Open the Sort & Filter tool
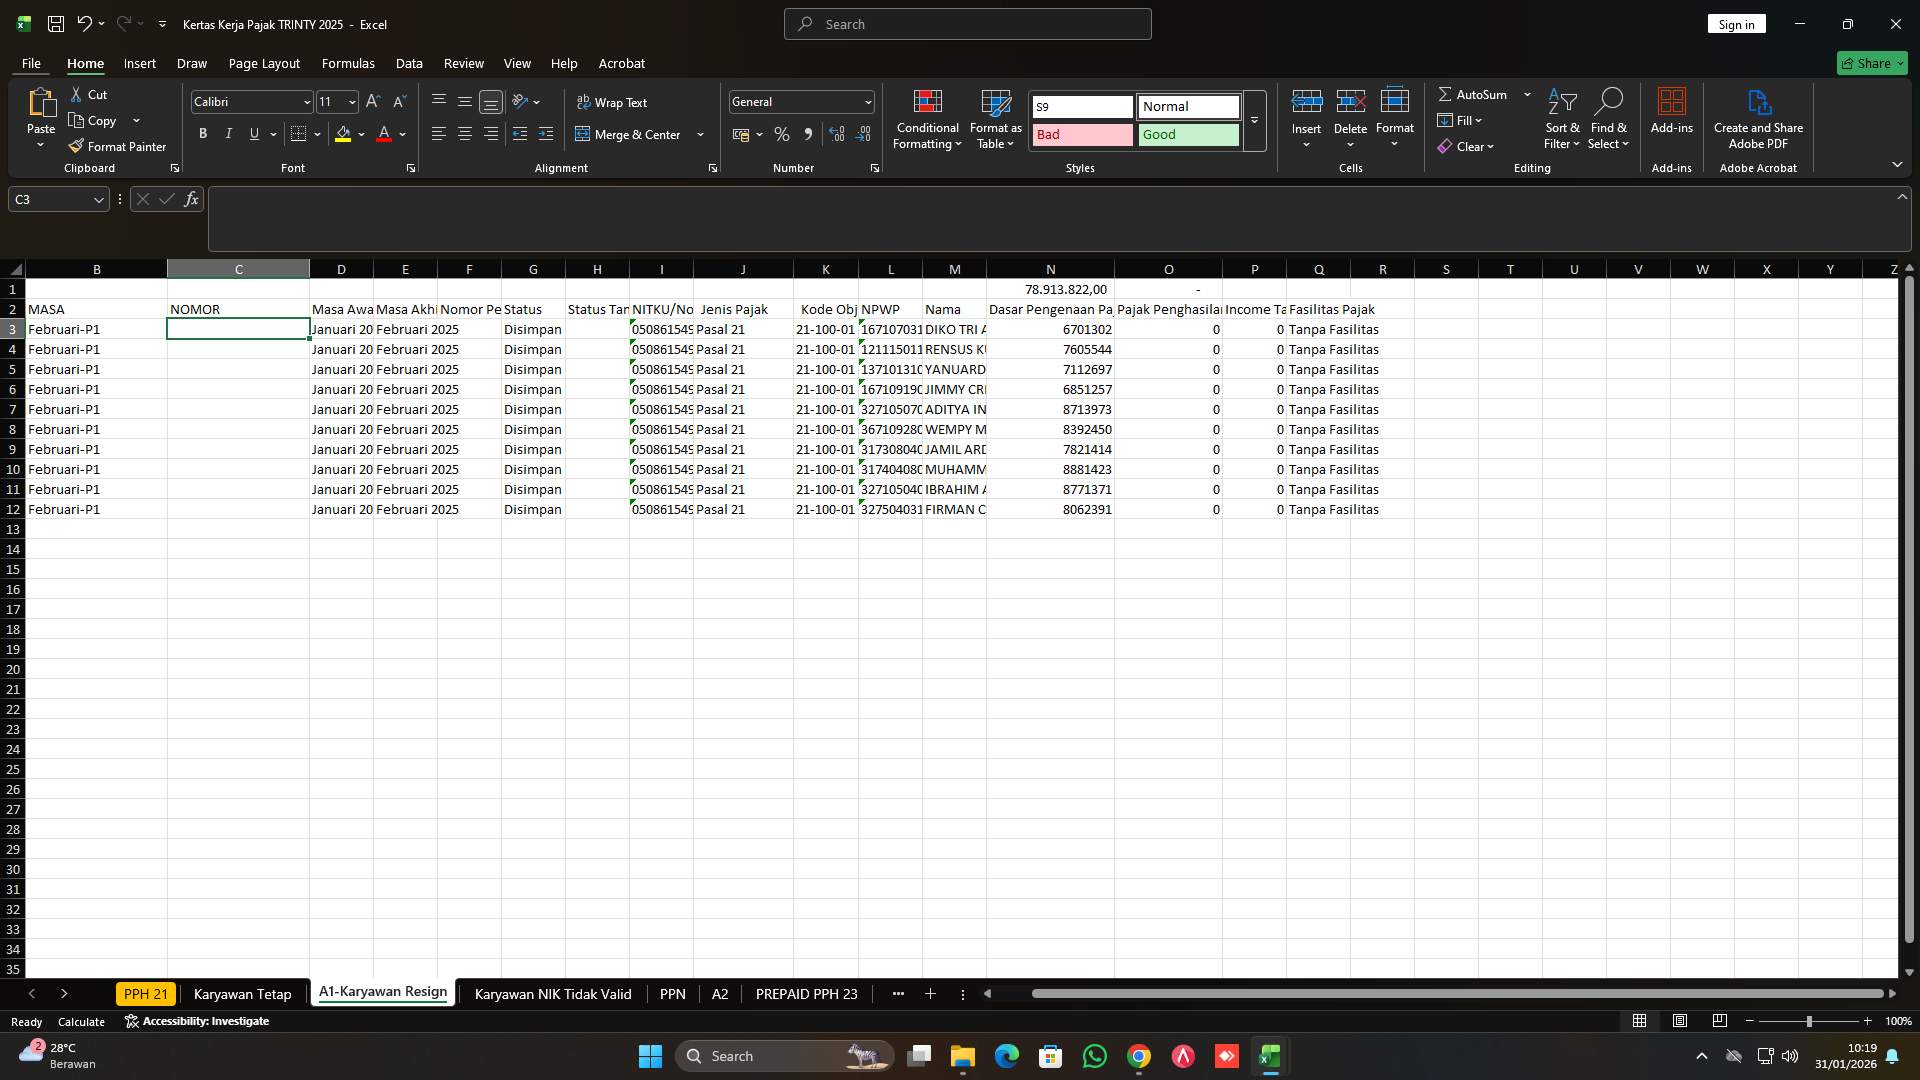 (1561, 118)
